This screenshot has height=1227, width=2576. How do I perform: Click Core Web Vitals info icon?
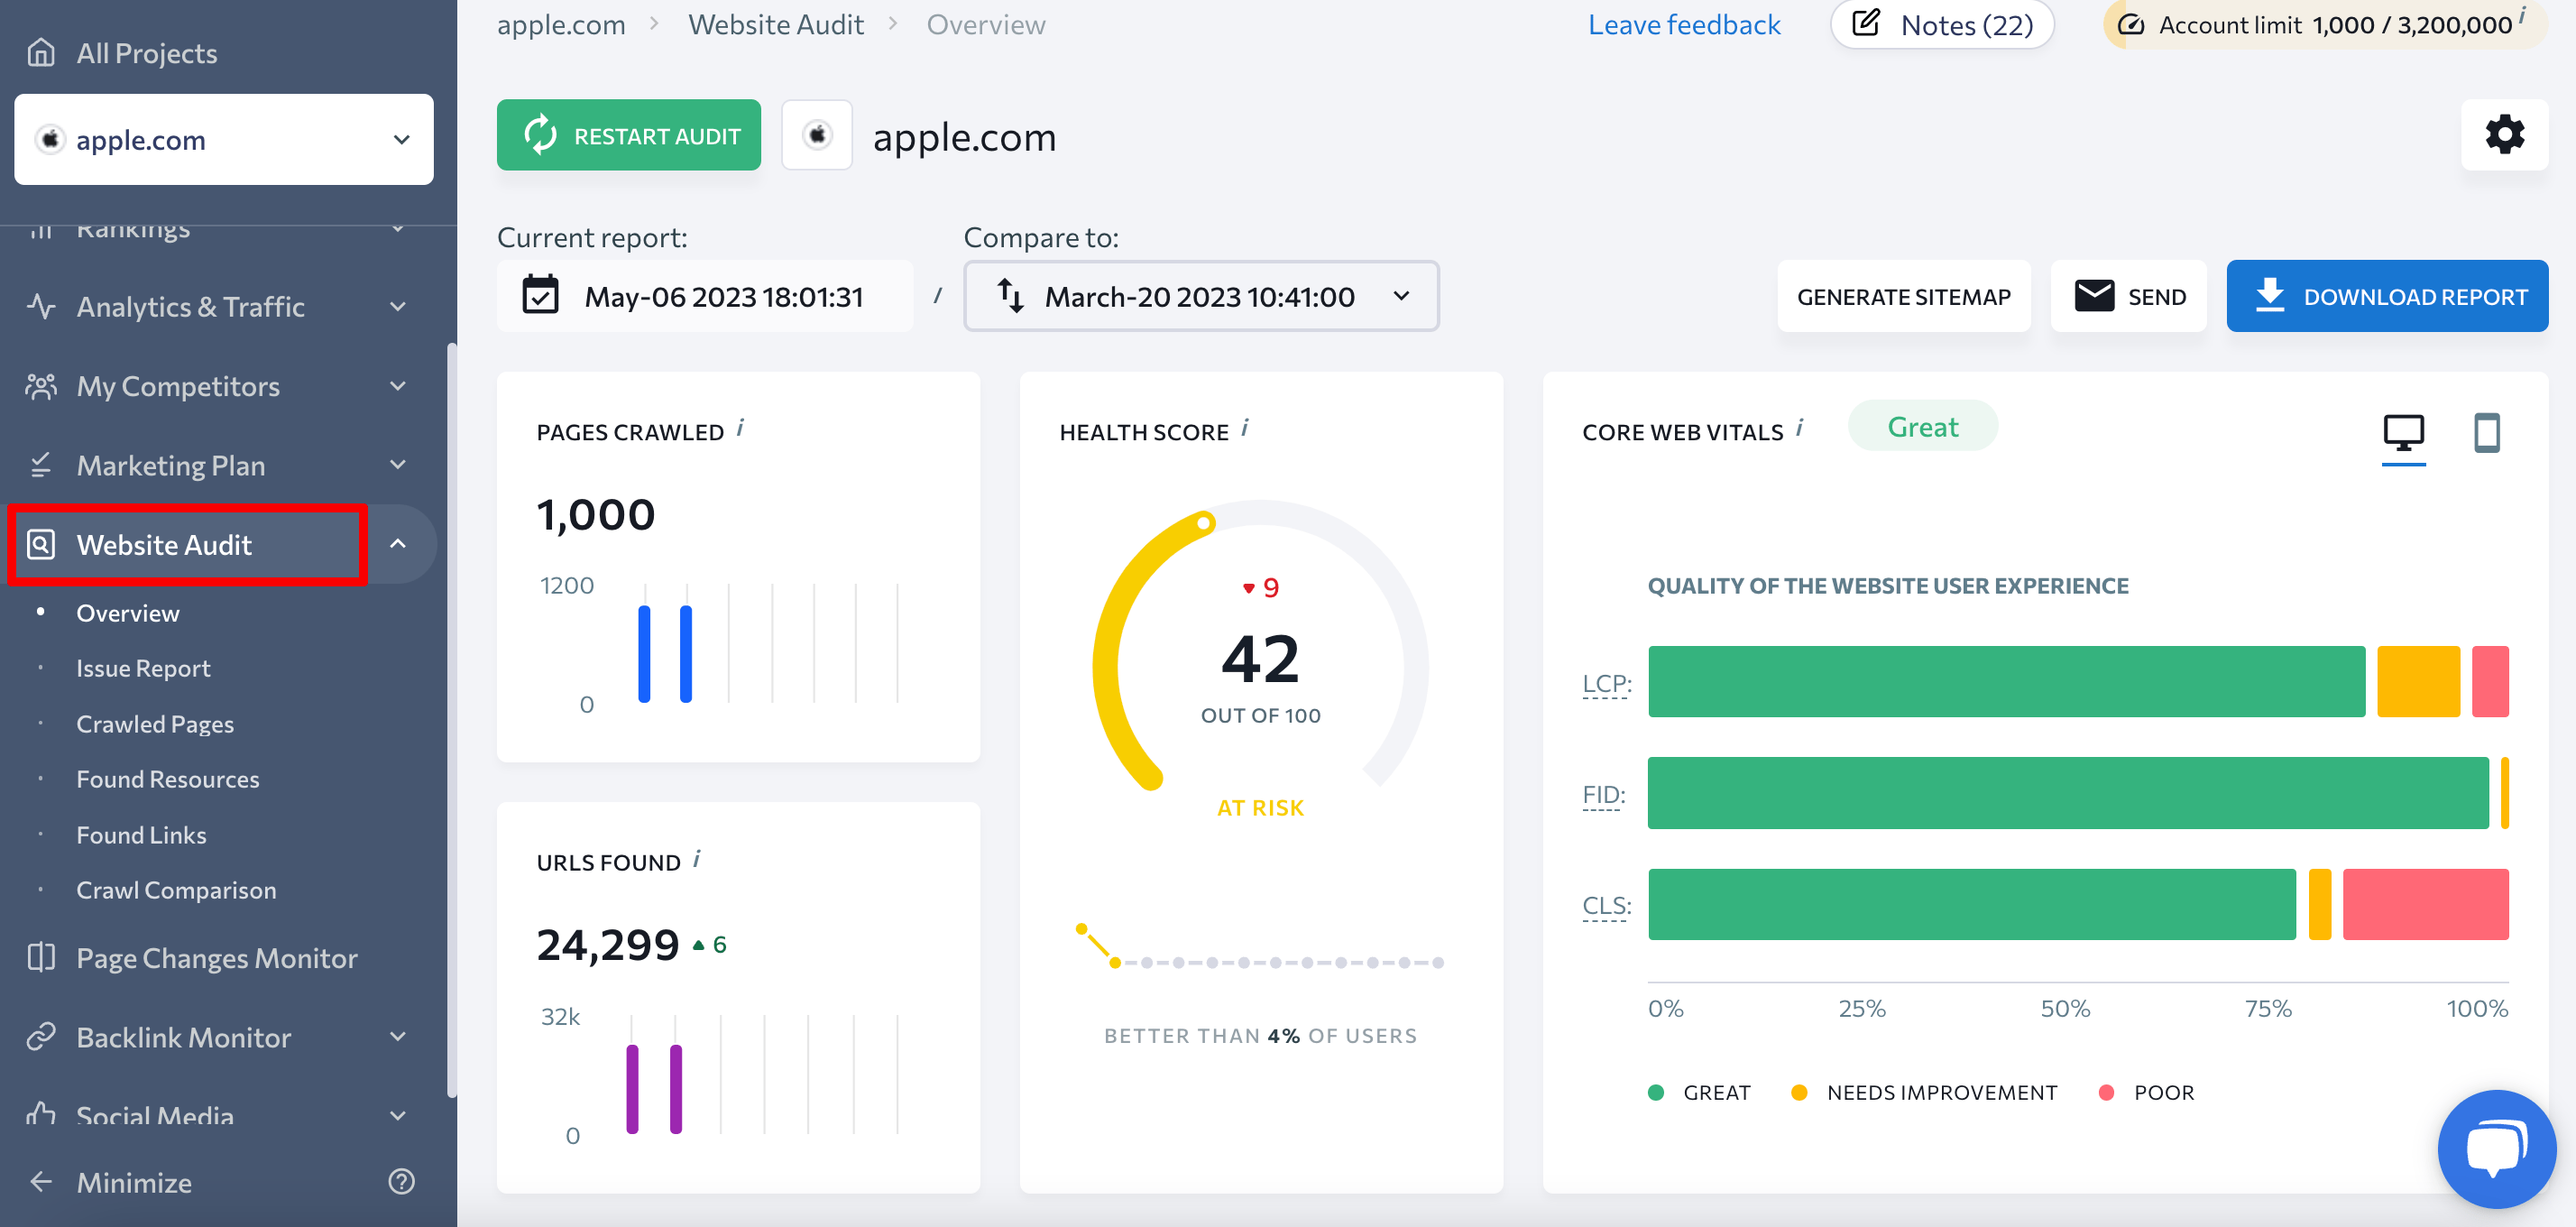1799,428
